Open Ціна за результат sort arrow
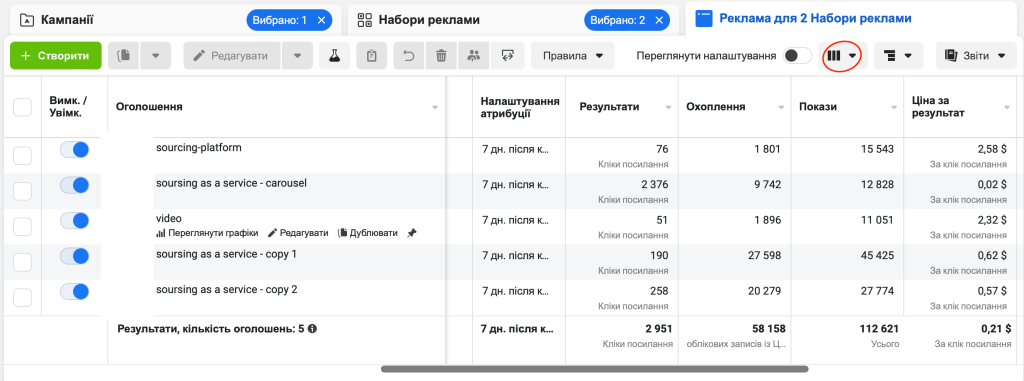 point(1007,107)
